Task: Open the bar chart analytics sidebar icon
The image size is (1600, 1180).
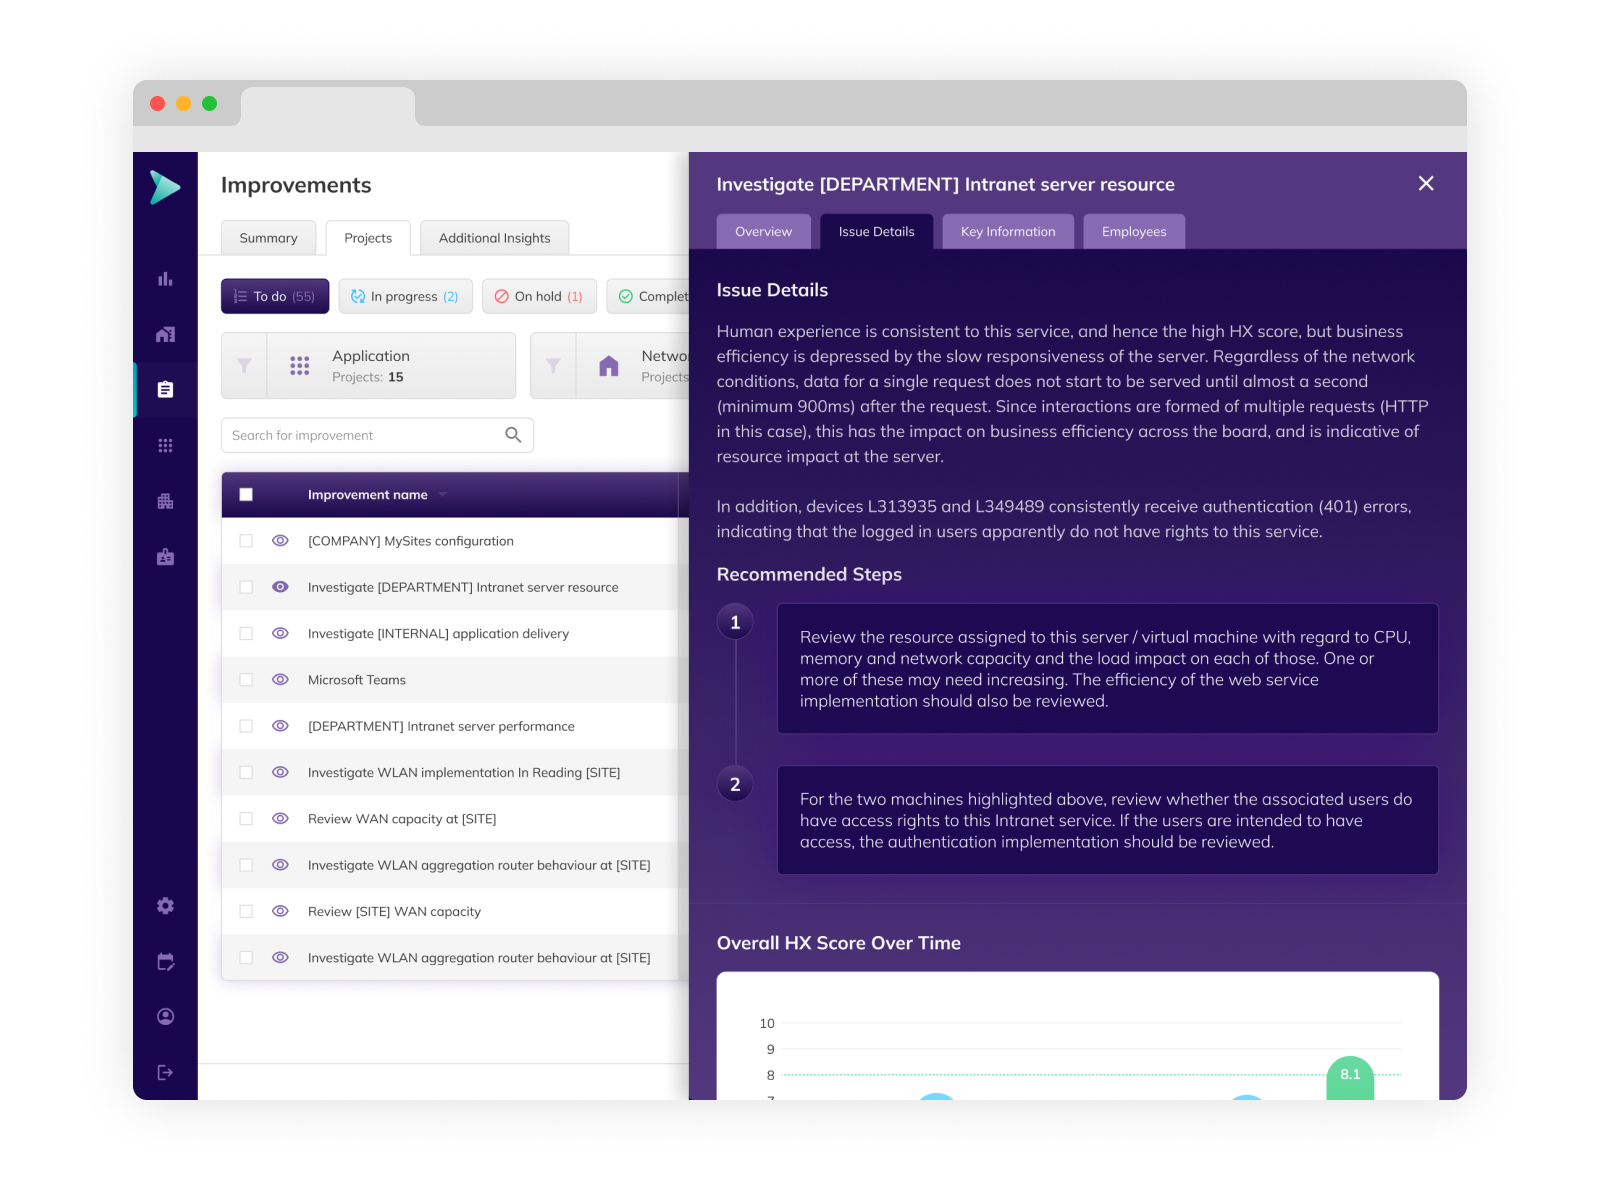Action: tap(165, 279)
